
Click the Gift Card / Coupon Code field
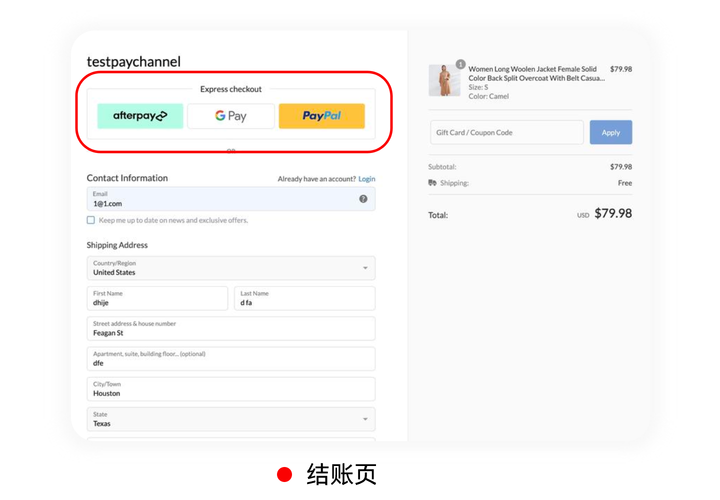point(507,132)
